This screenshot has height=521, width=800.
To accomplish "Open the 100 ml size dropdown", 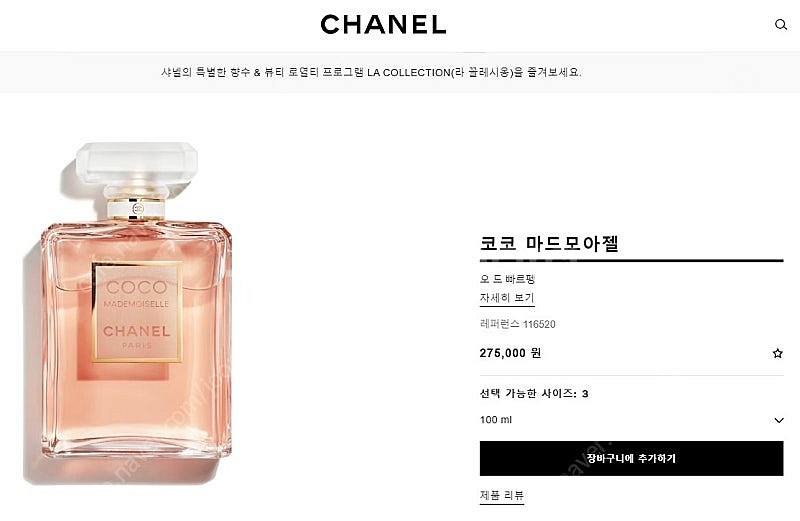I will [632, 420].
